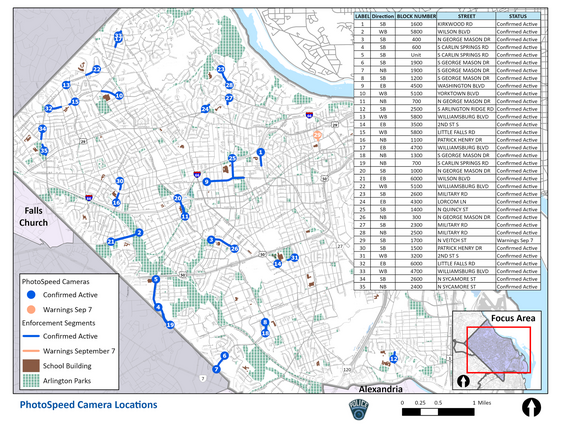The image size is (561, 433).
Task: Select camera marker 20 on the map
Action: click(x=177, y=198)
